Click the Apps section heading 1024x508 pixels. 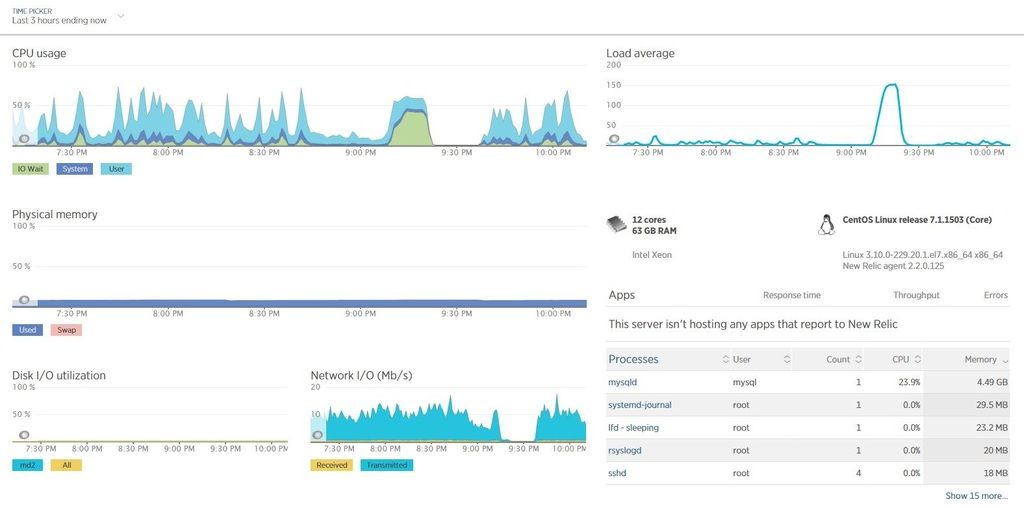point(622,295)
